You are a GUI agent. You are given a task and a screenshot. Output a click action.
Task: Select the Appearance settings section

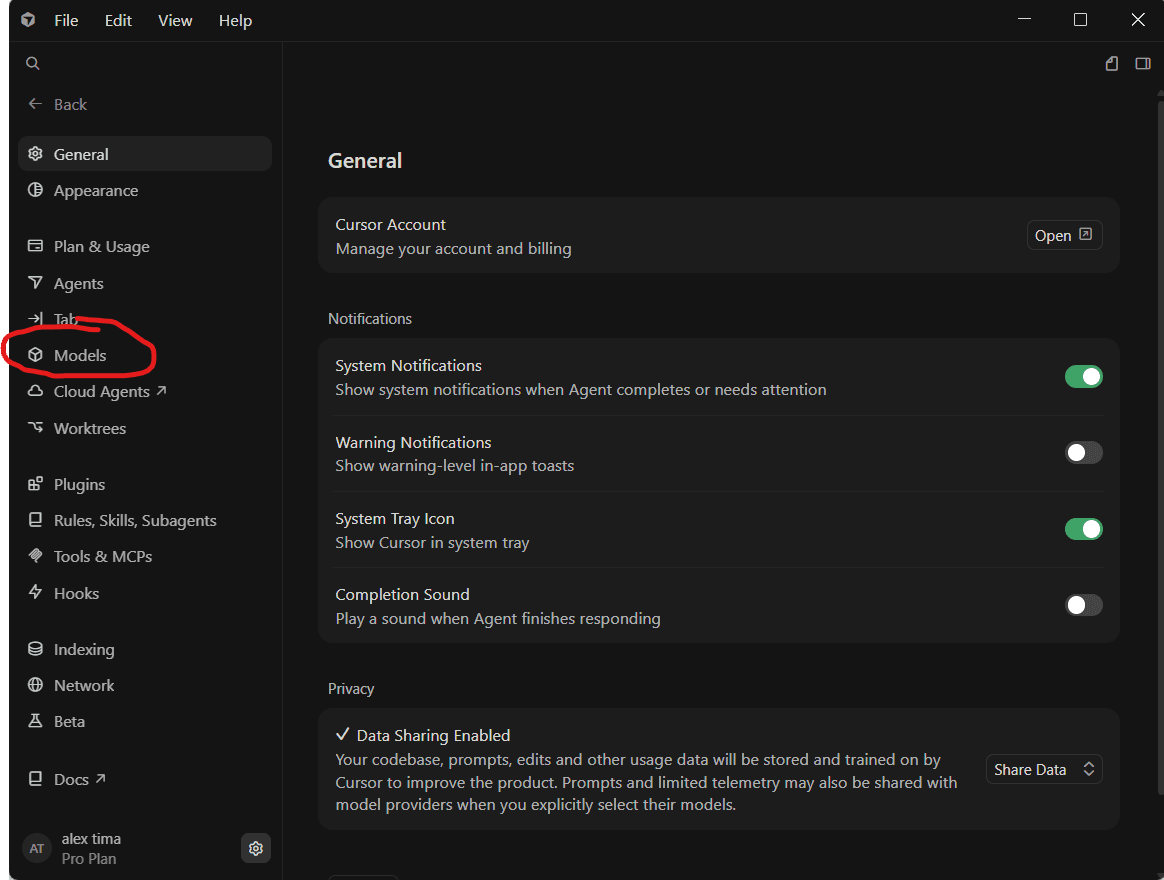point(145,190)
